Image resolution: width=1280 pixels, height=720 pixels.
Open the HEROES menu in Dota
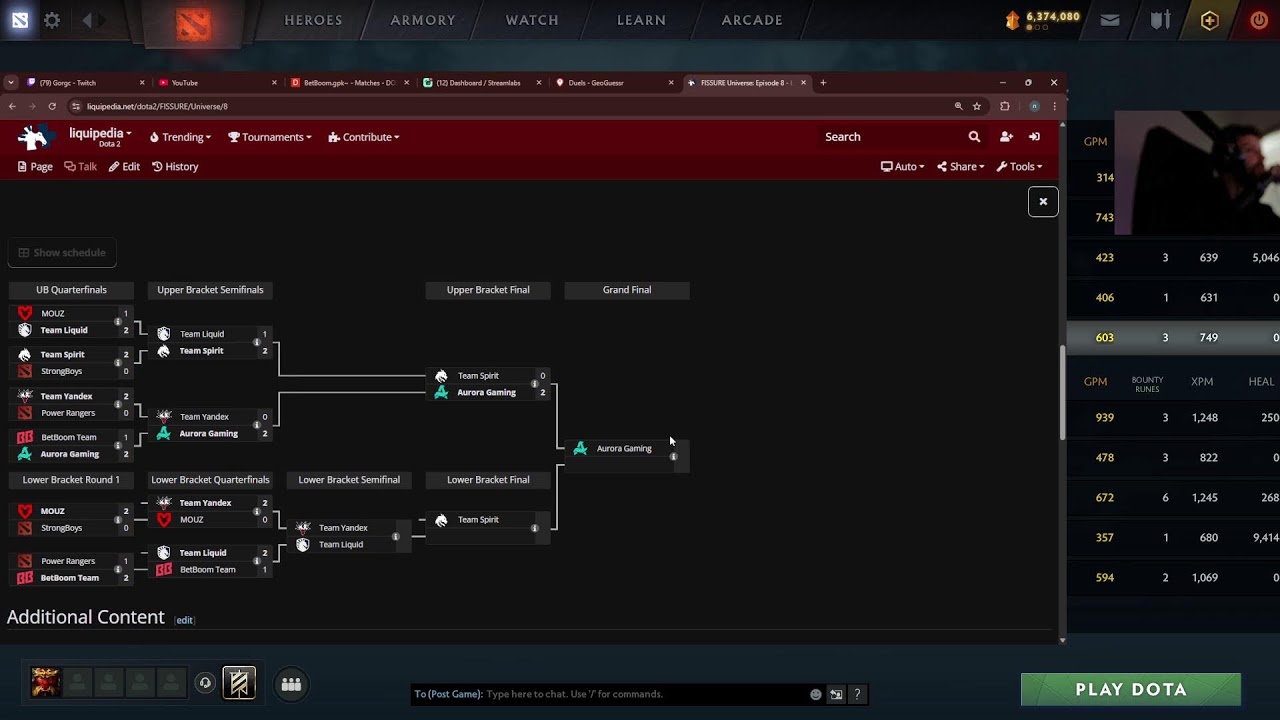click(x=313, y=20)
